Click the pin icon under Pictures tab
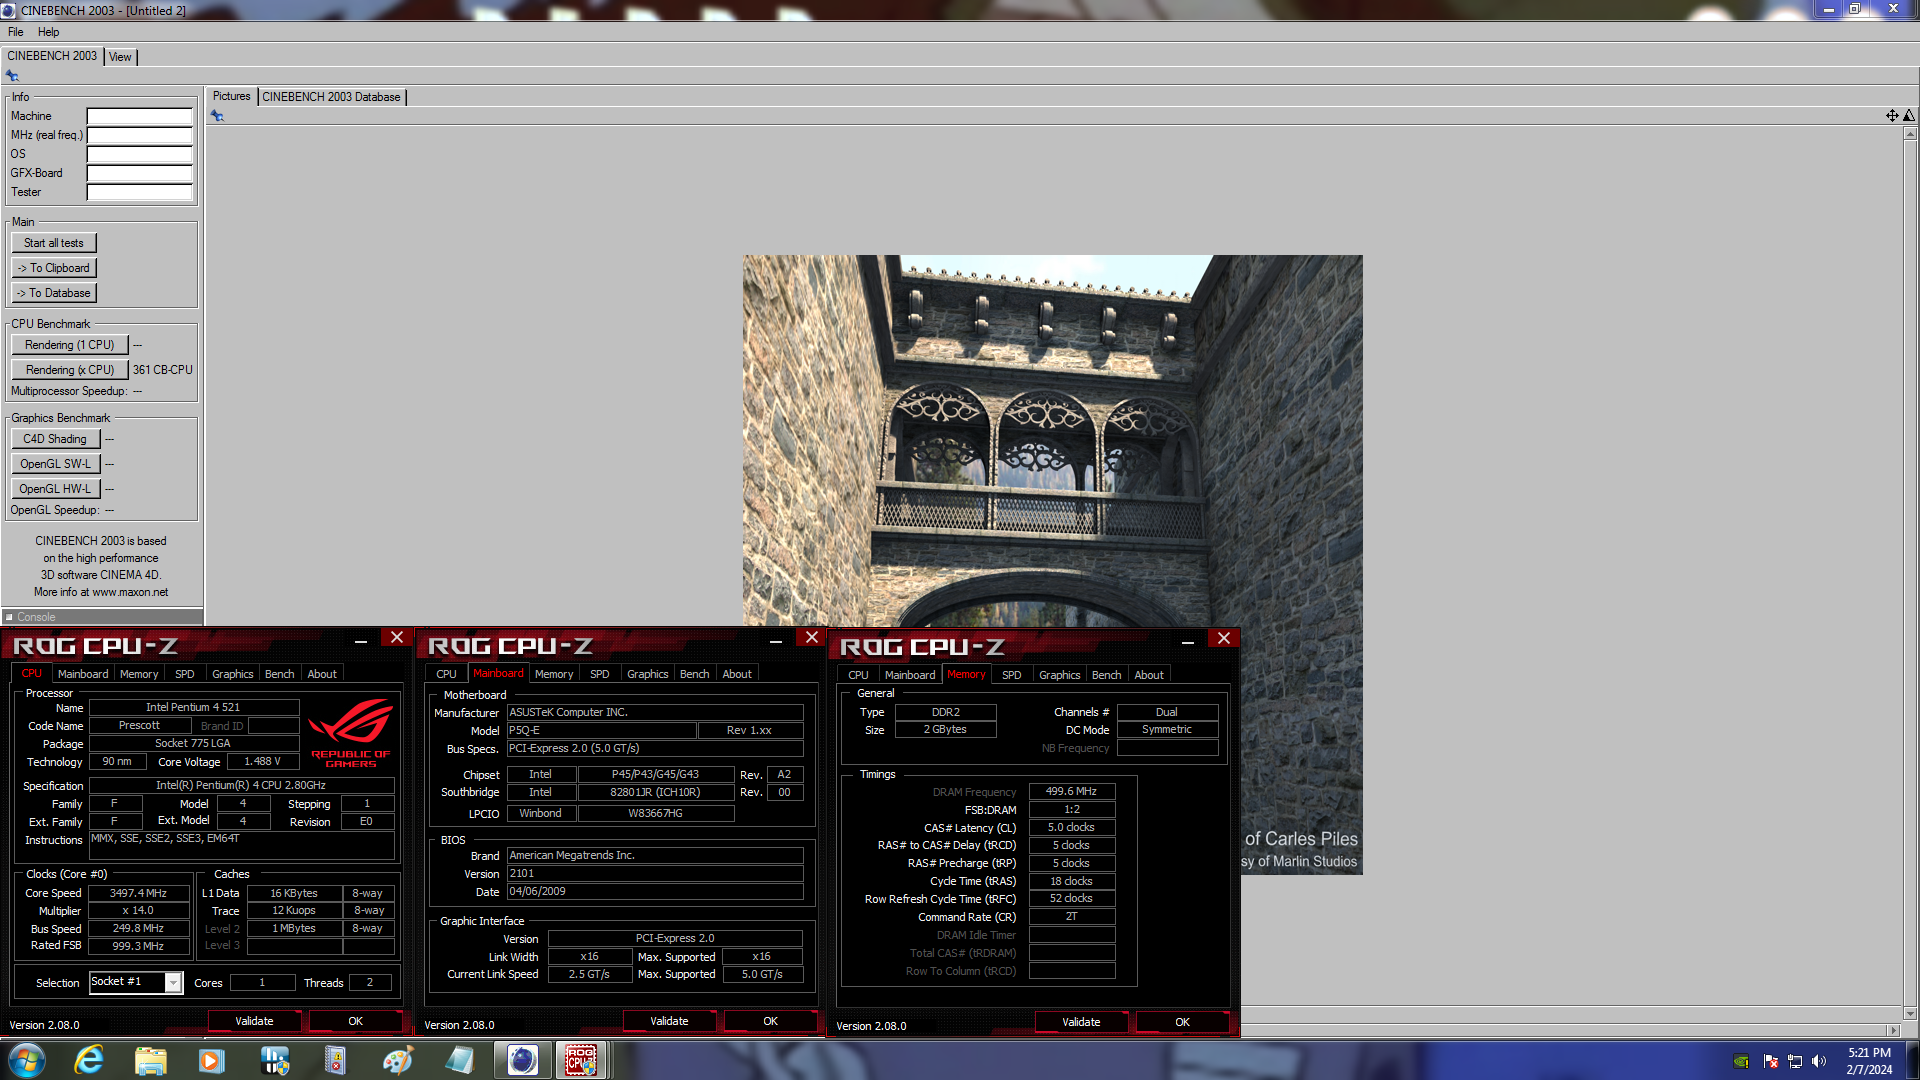Image resolution: width=1920 pixels, height=1080 pixels. (217, 116)
